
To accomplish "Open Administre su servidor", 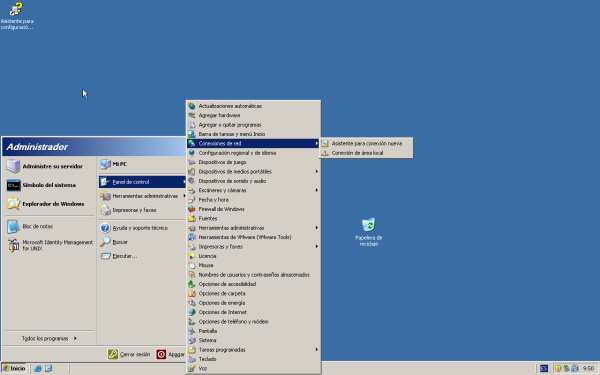I will point(49,166).
